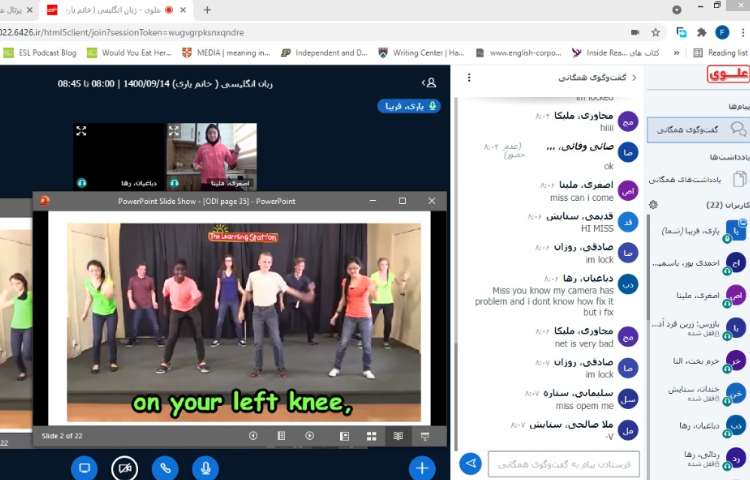Close the علوی زبان انگلیسی tab
The image size is (750, 480).
183,10
